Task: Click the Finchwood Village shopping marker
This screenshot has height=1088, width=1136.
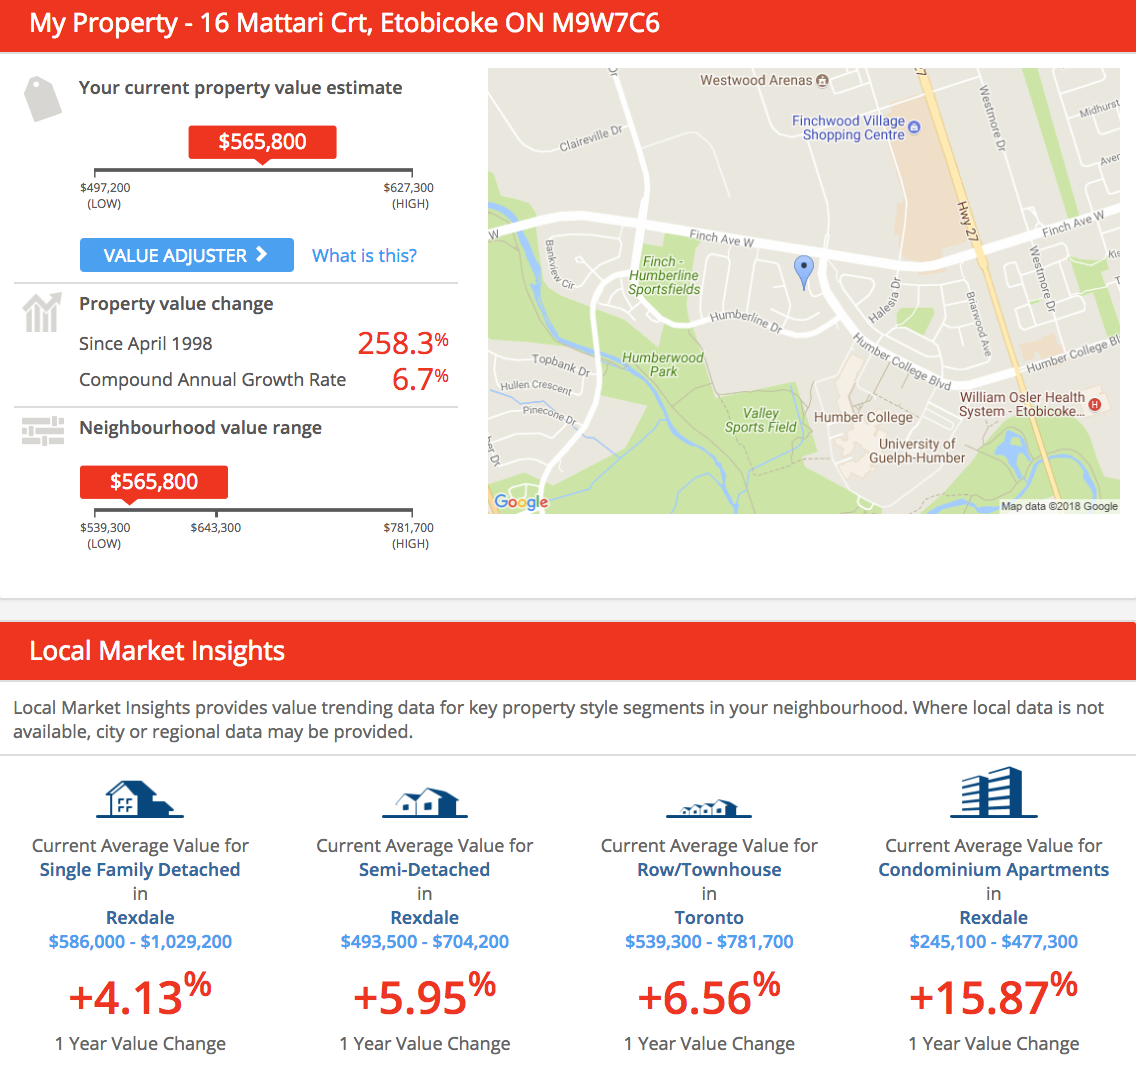Action: click(x=914, y=127)
